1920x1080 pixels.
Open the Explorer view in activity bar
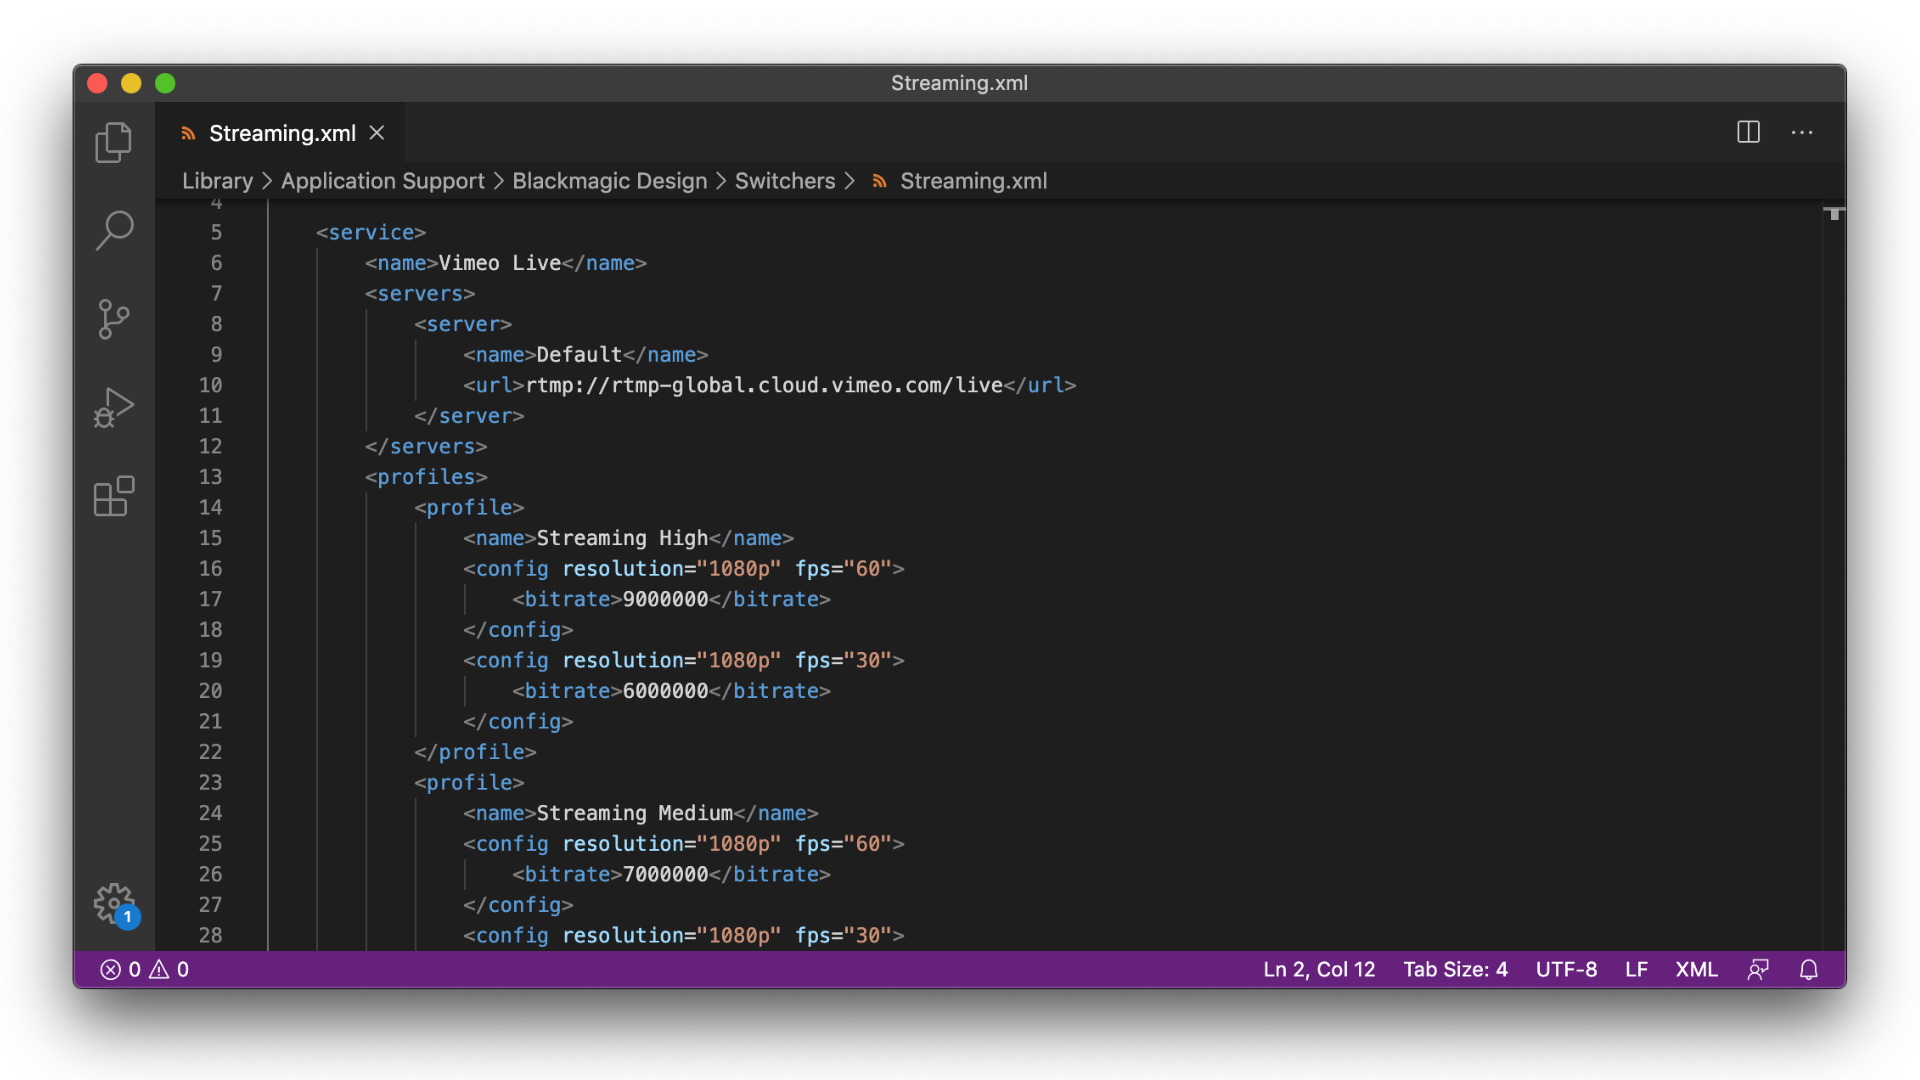113,142
